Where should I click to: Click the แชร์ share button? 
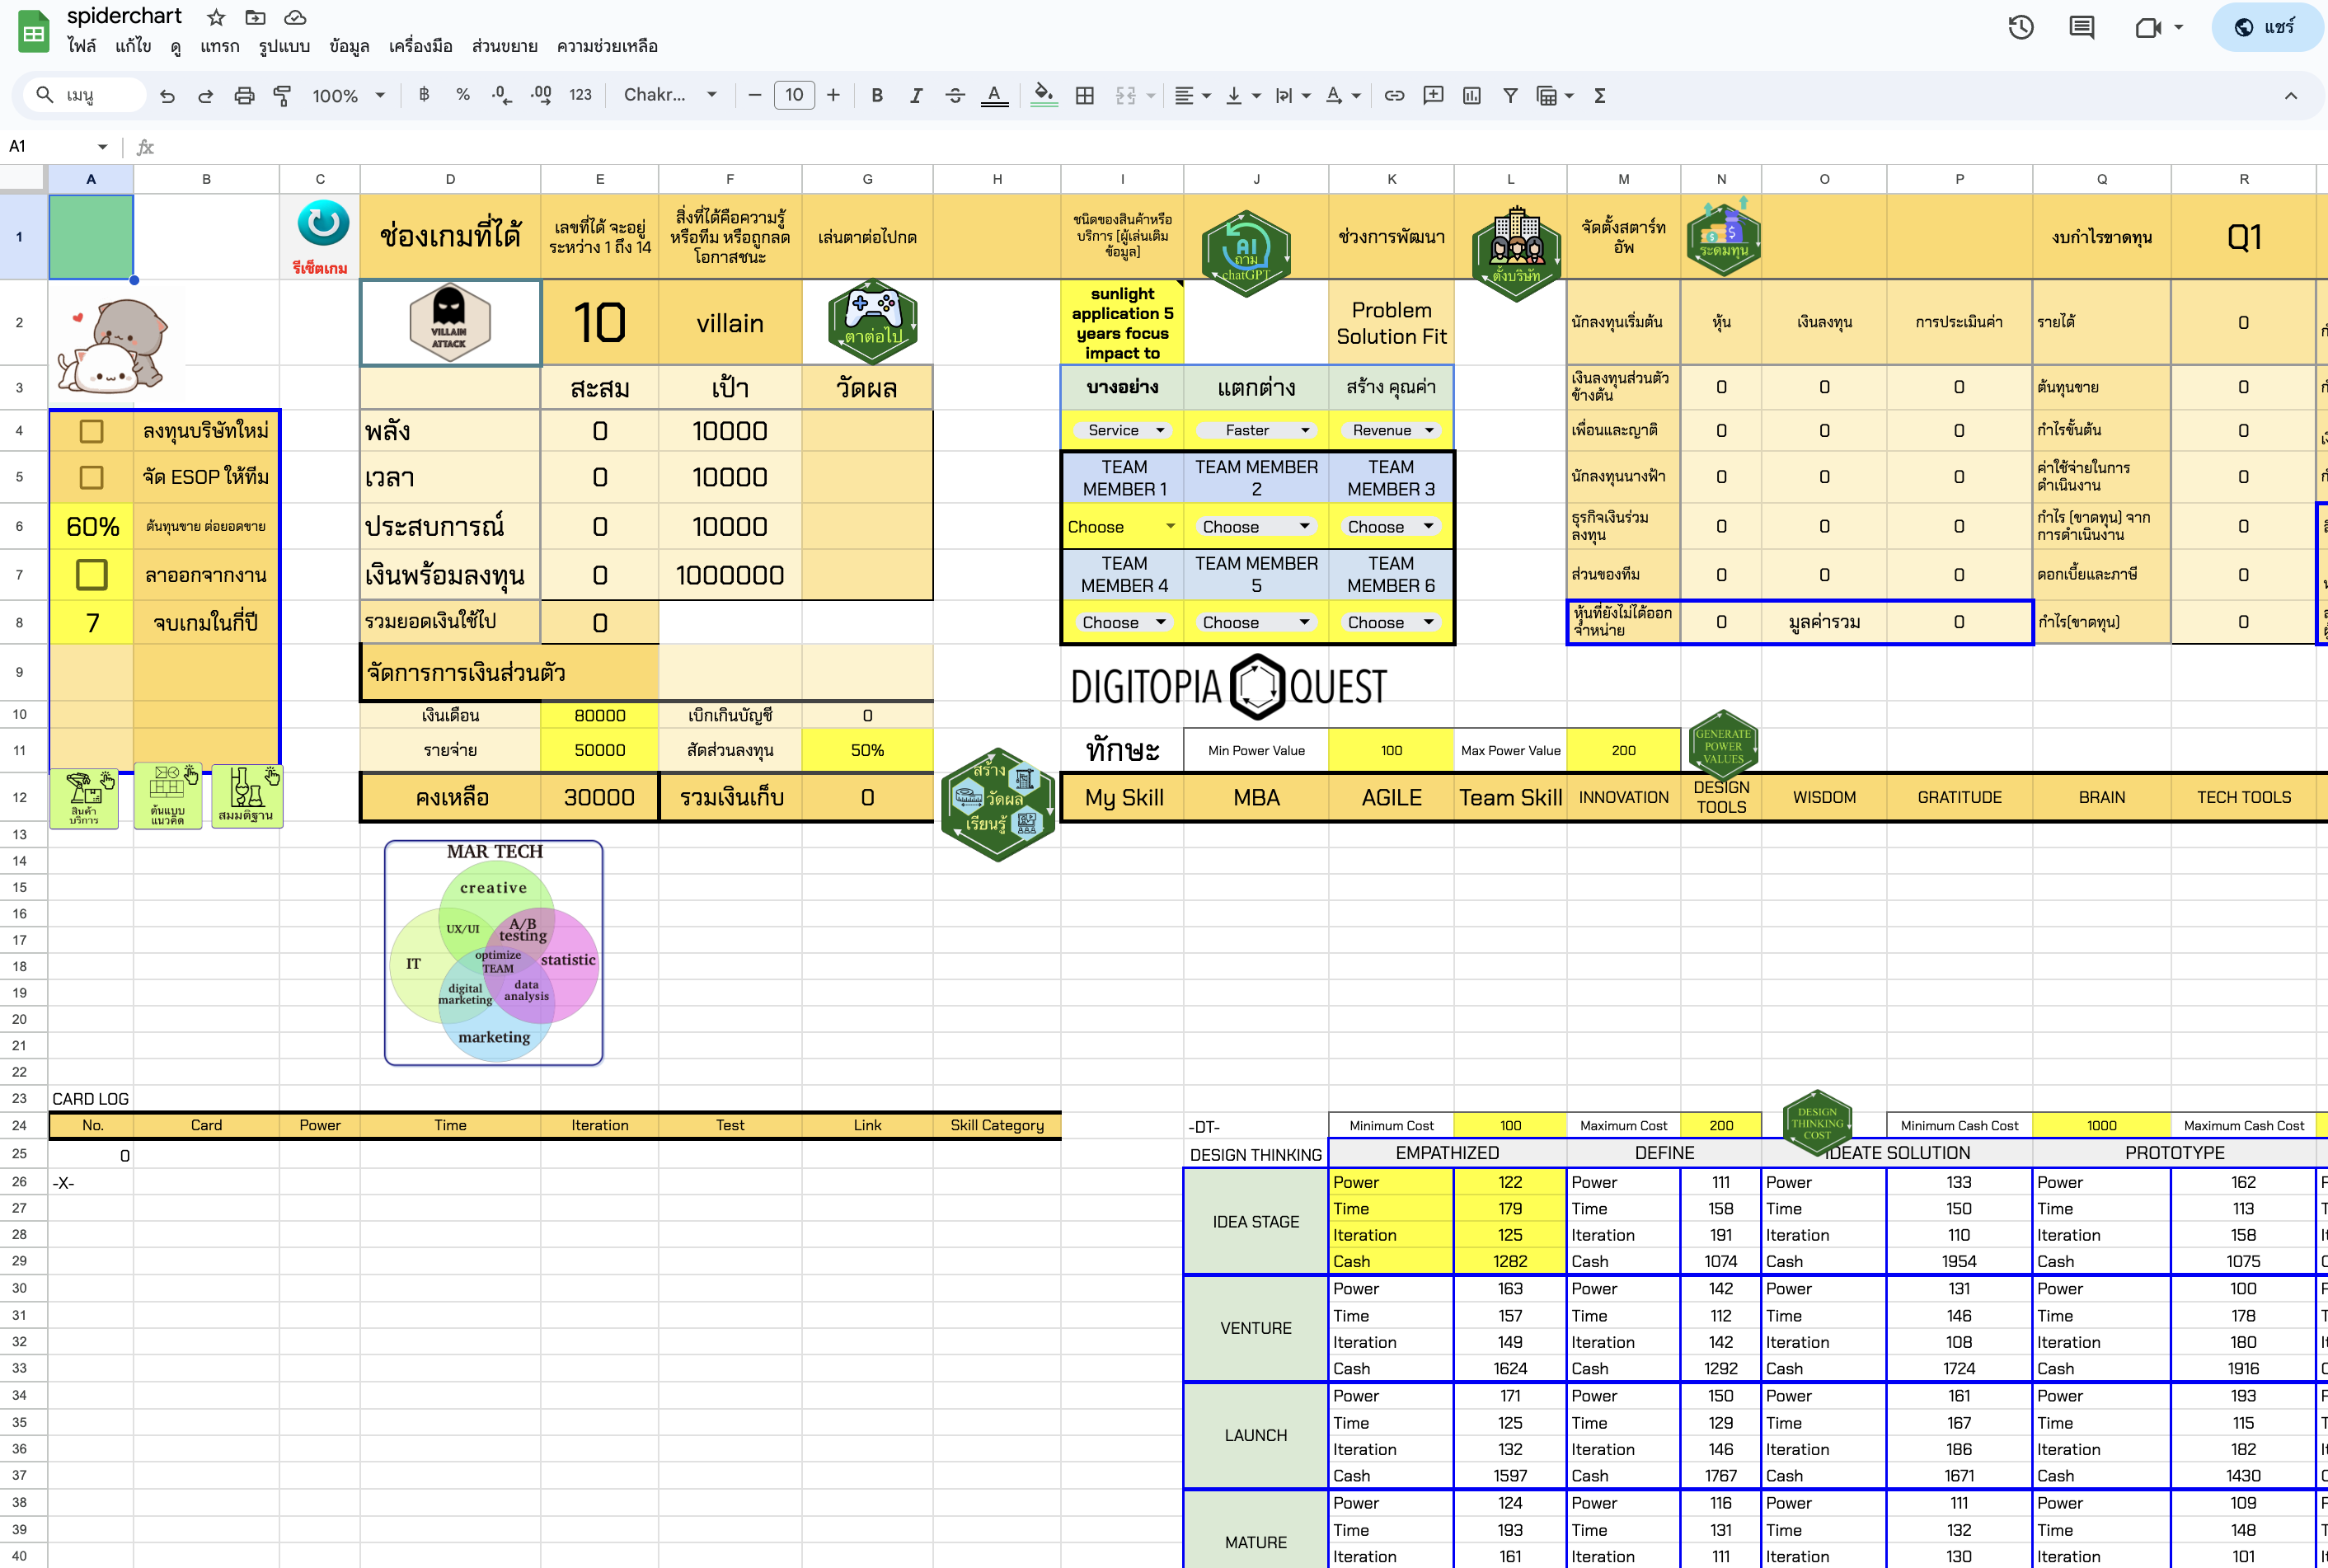coord(2267,27)
